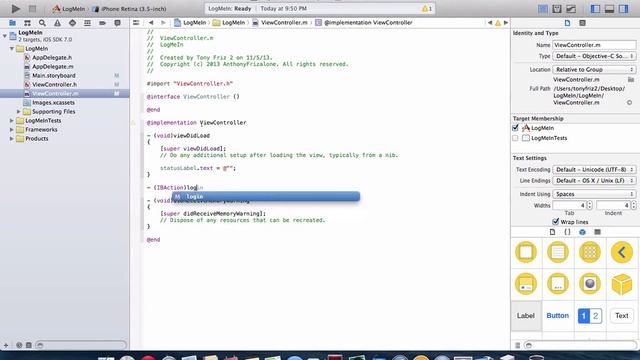
Task: Expand the Frameworks group
Action: (12, 129)
